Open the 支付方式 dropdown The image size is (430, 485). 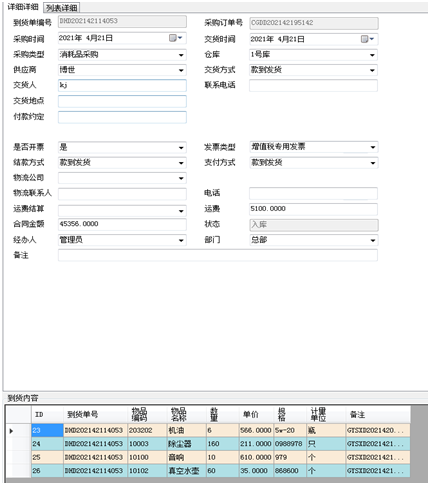[x=372, y=163]
